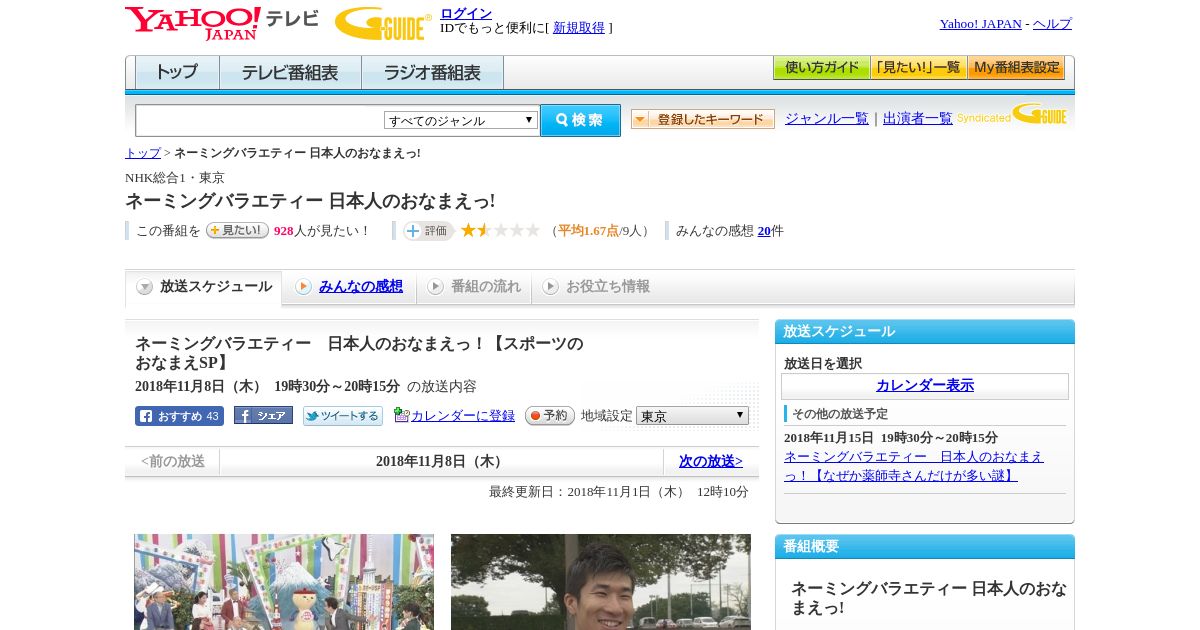Image resolution: width=1200 pixels, height=630 pixels.
Task: Click the <前の放送 navigation item
Action: click(173, 461)
